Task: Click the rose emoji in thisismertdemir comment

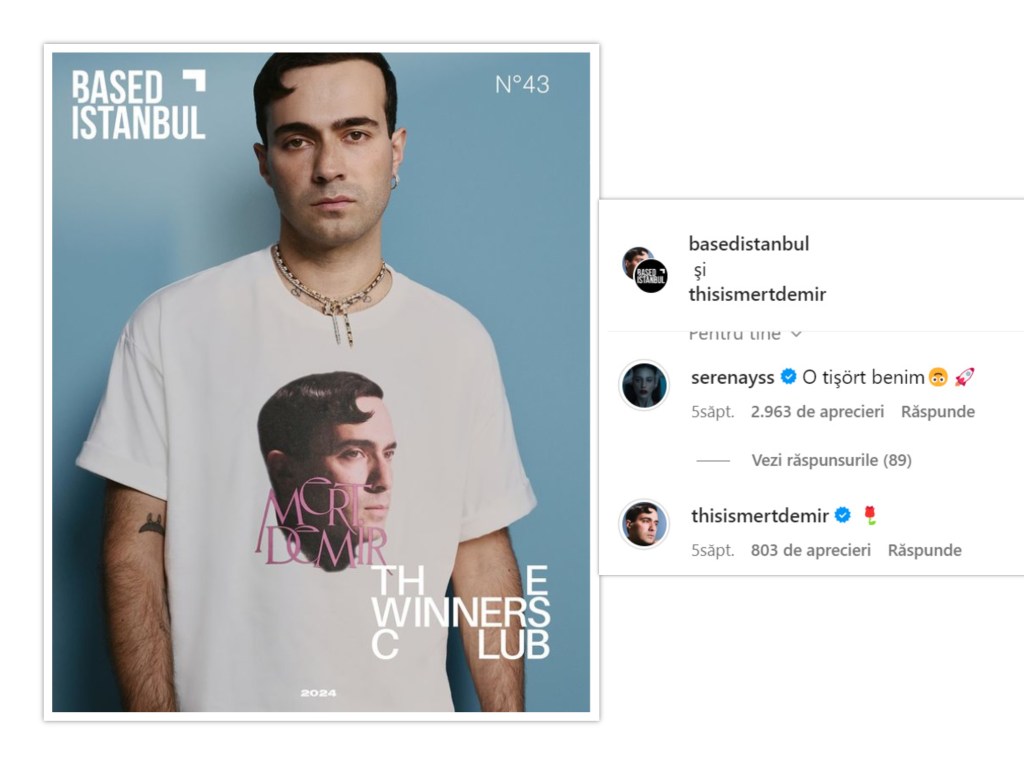Action: point(869,515)
